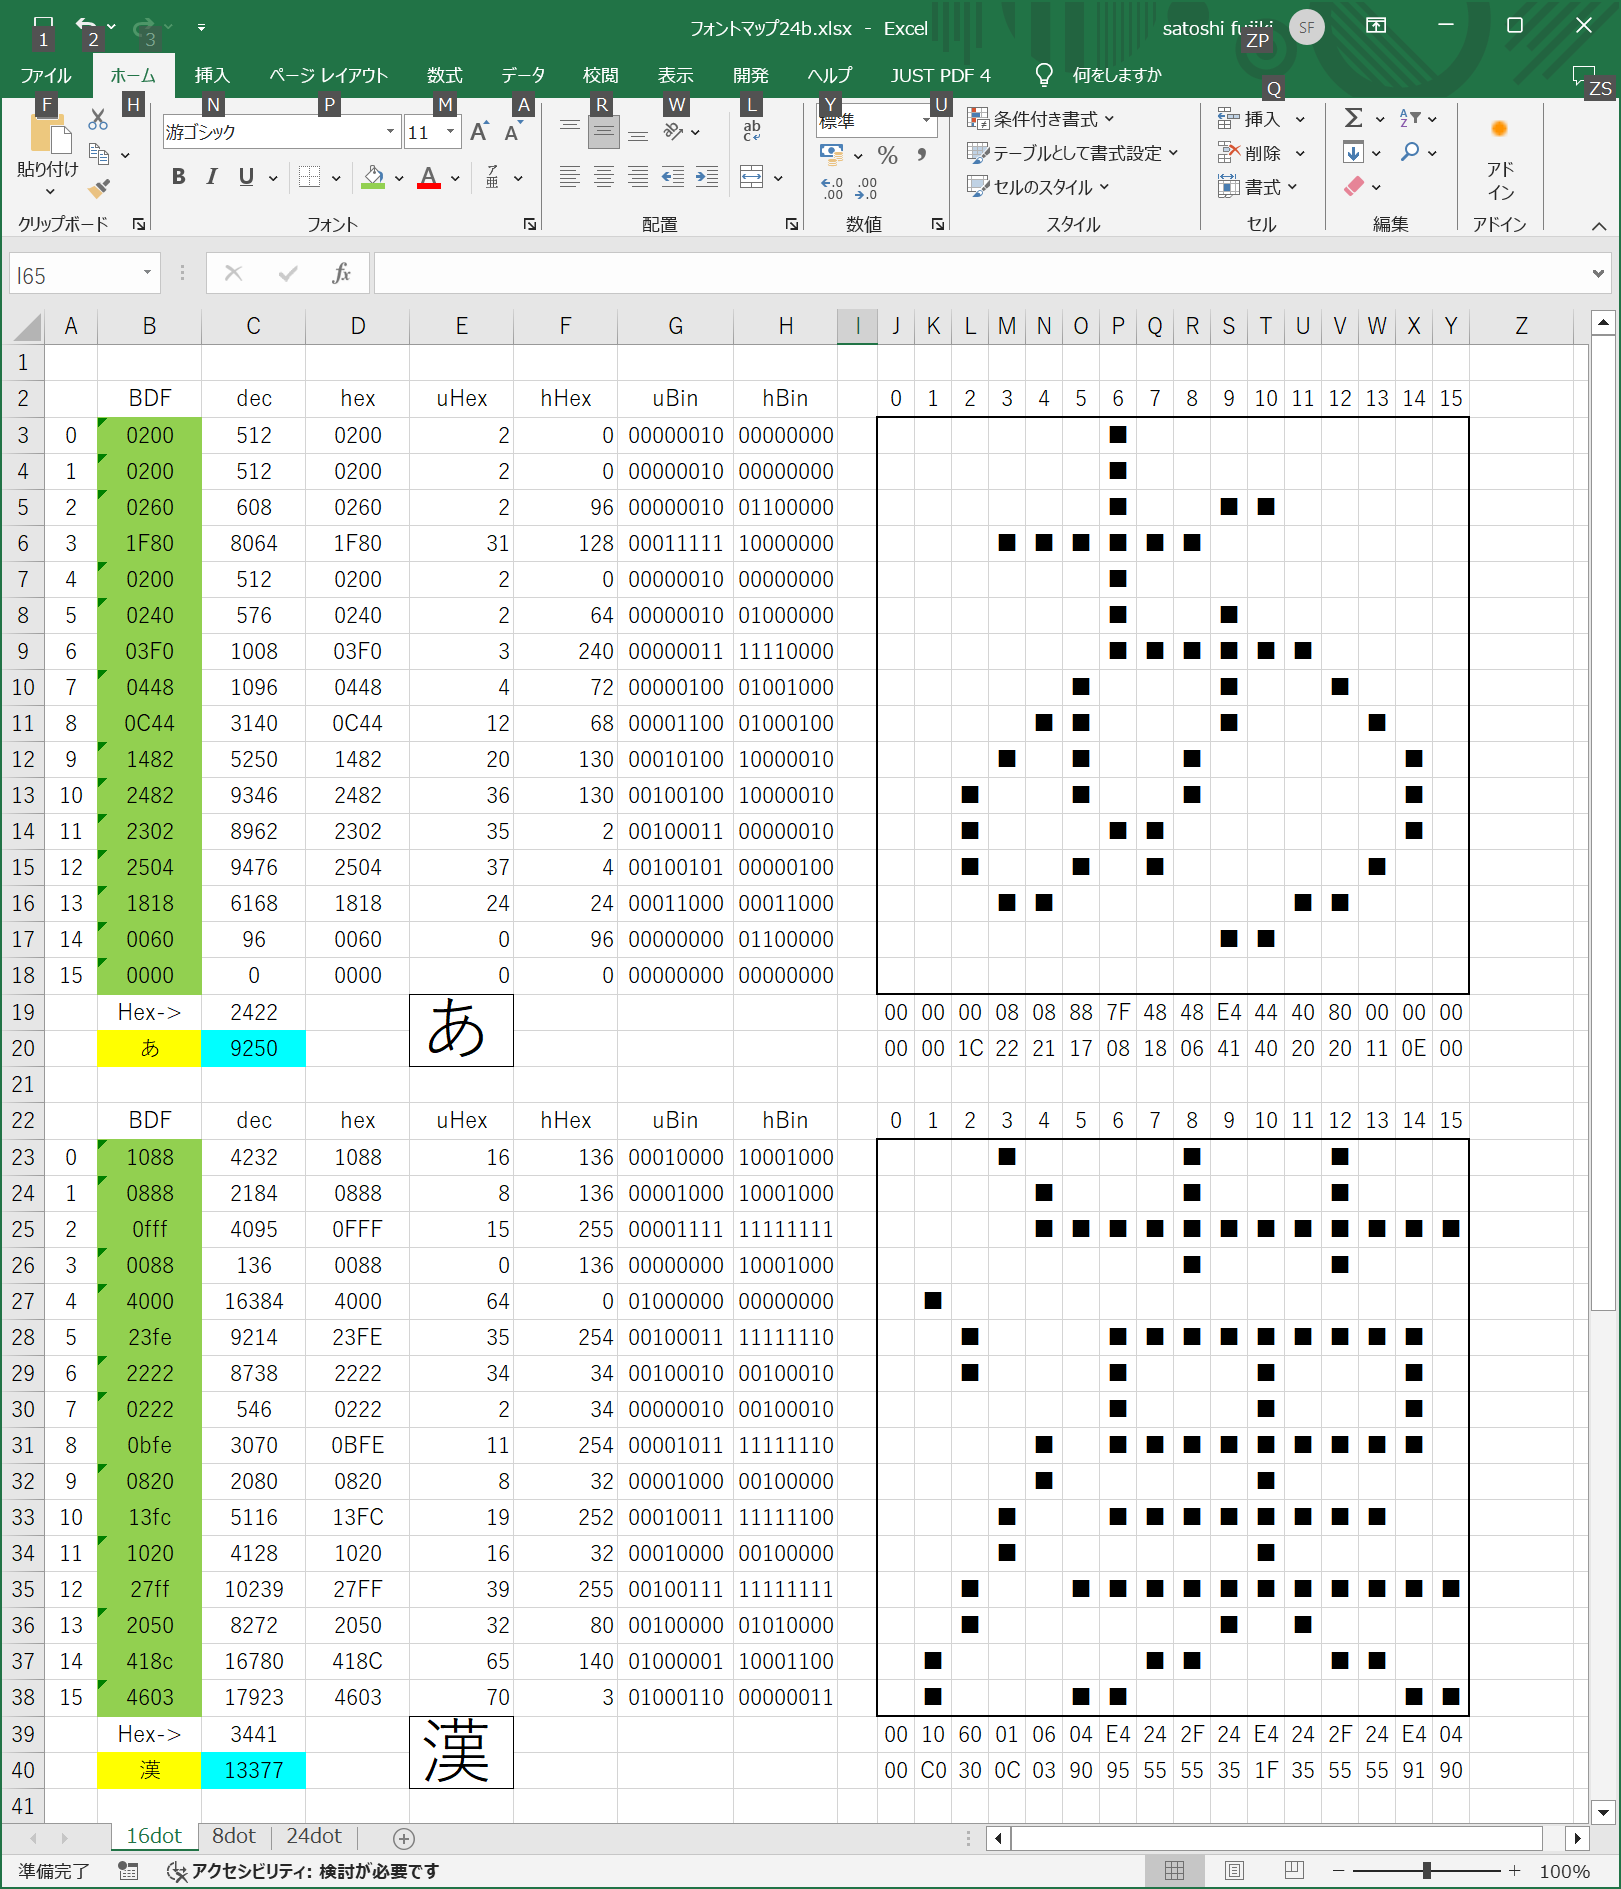Apply the red font color
1621x1889 pixels.
click(429, 177)
